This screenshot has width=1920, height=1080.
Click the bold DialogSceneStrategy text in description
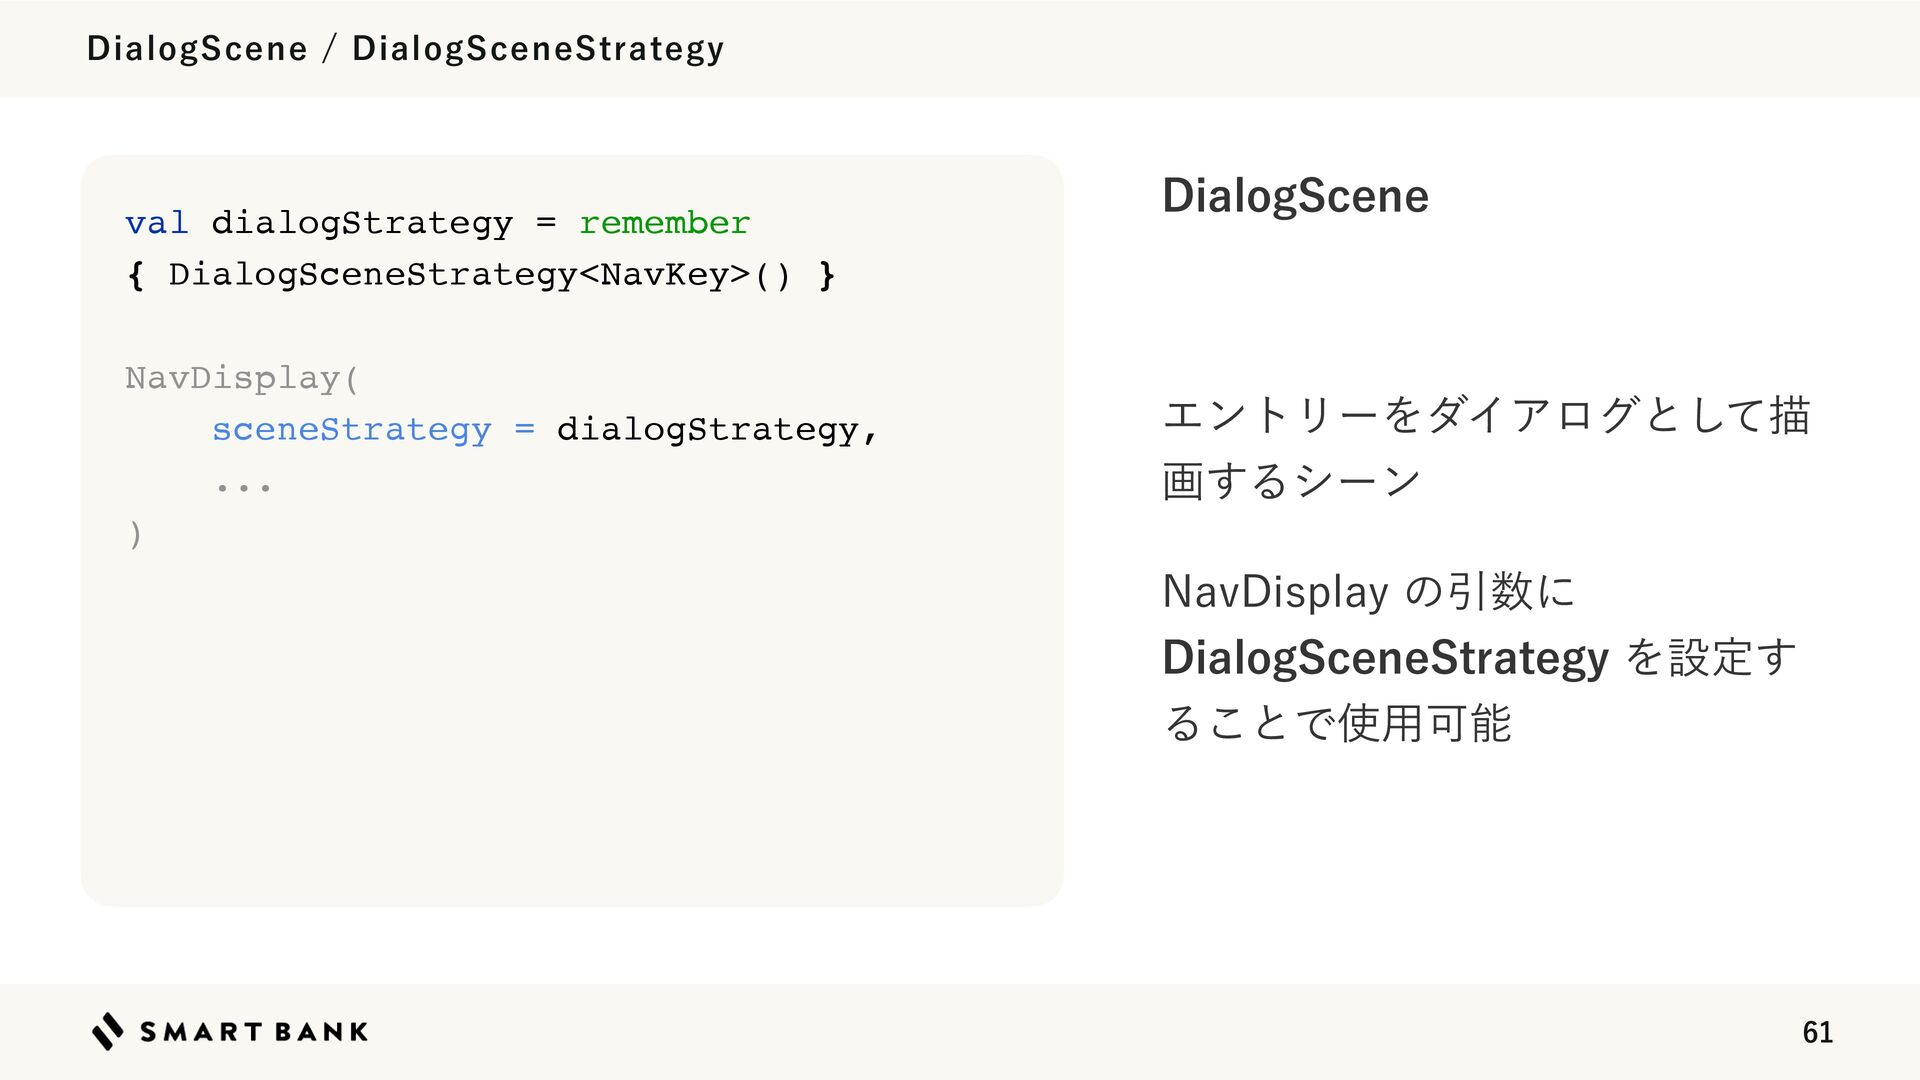pyautogui.click(x=1385, y=657)
